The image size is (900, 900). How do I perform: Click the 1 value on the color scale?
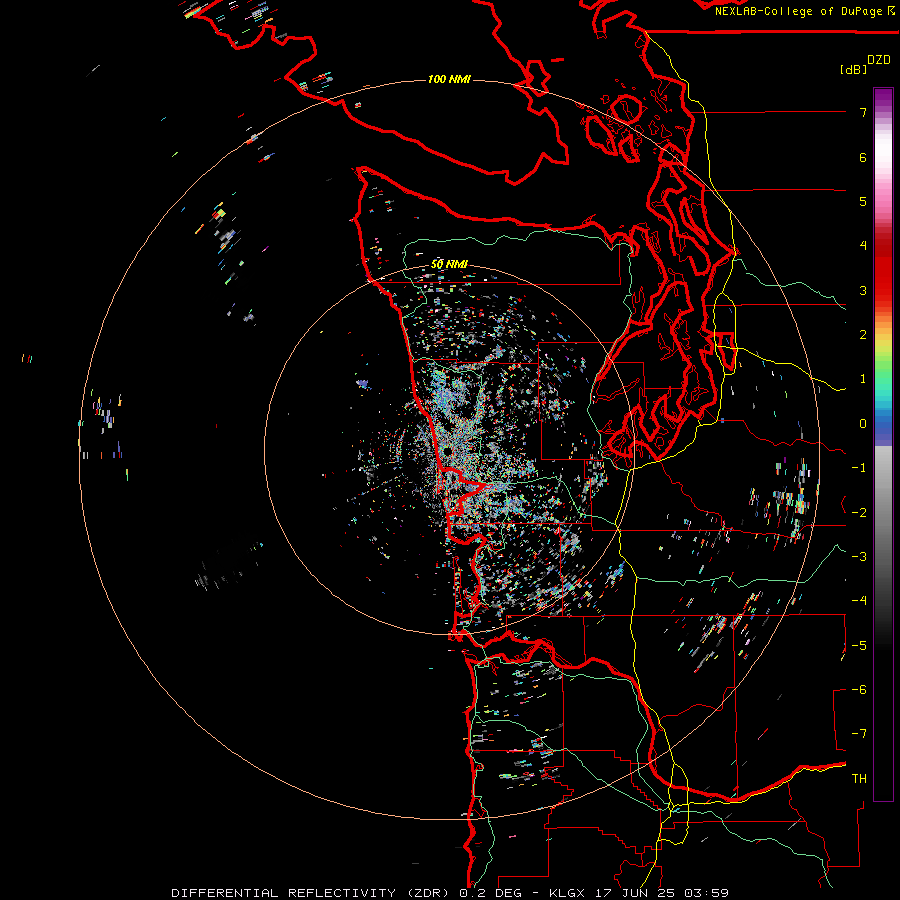click(863, 379)
